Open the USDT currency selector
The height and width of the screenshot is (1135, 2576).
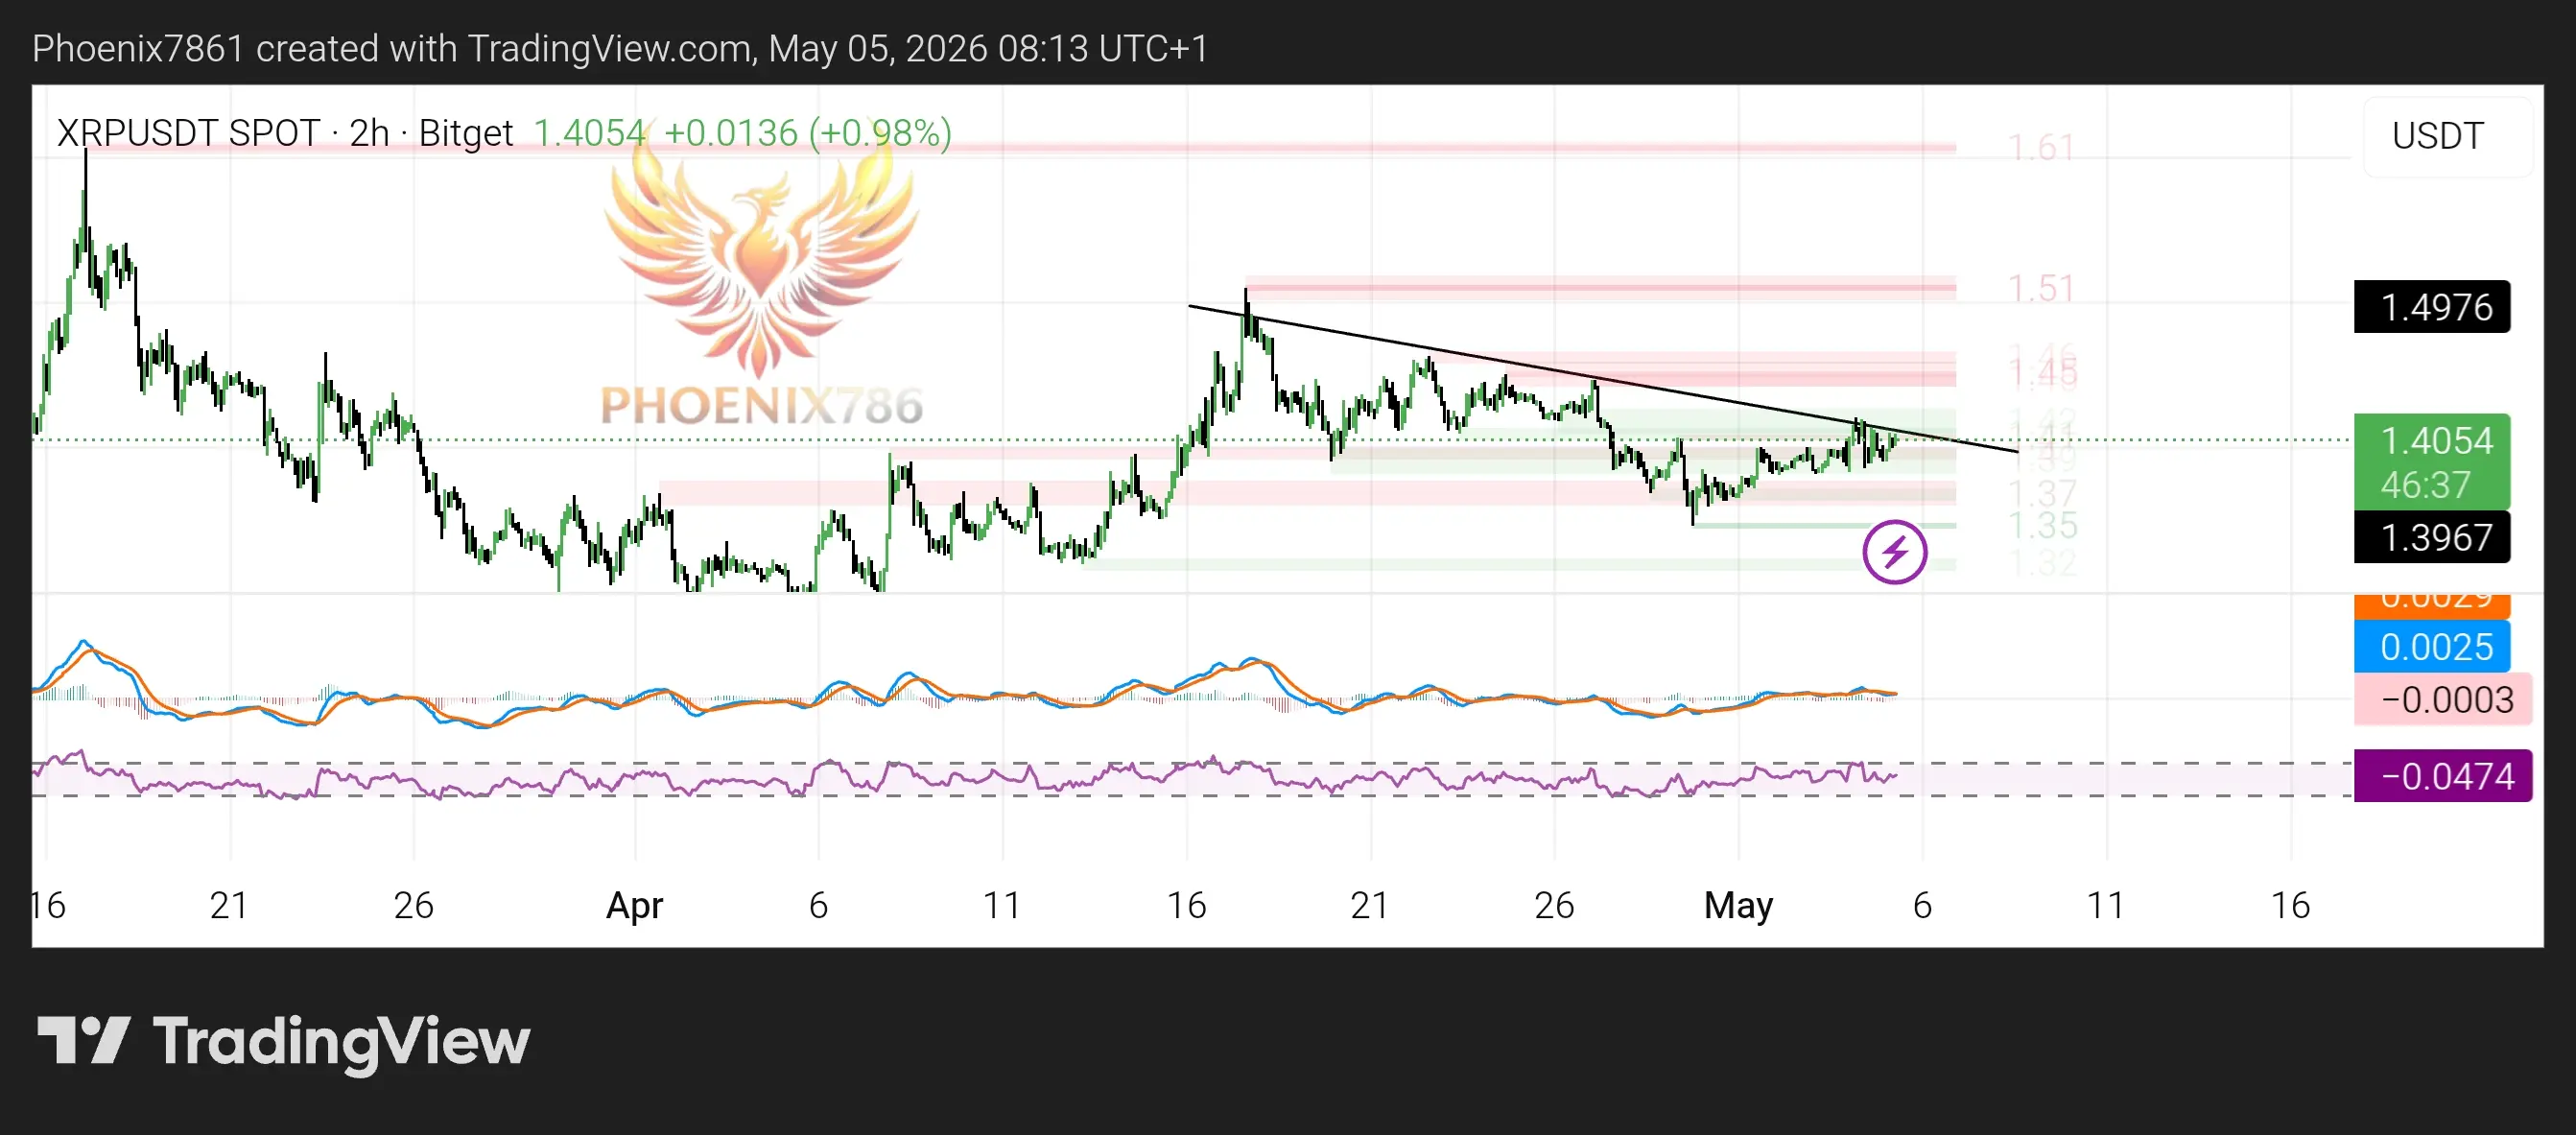[x=2447, y=137]
